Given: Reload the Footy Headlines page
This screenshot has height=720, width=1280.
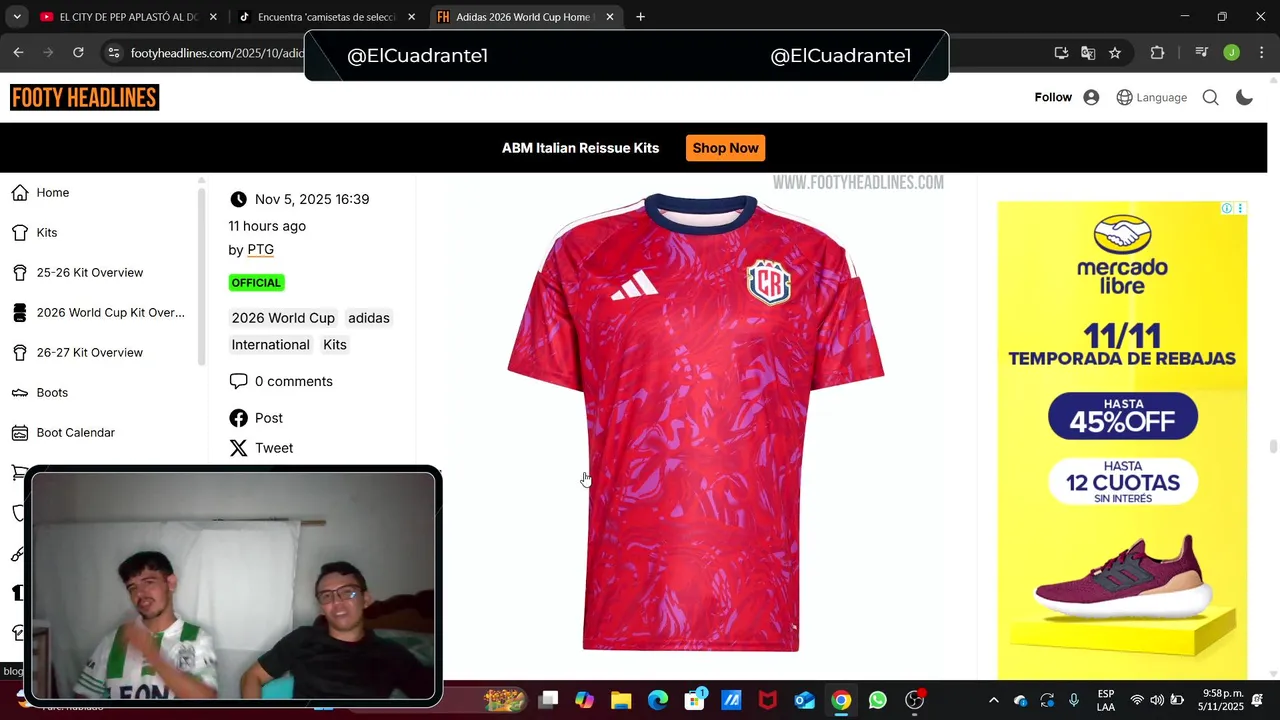Looking at the screenshot, I should (78, 53).
